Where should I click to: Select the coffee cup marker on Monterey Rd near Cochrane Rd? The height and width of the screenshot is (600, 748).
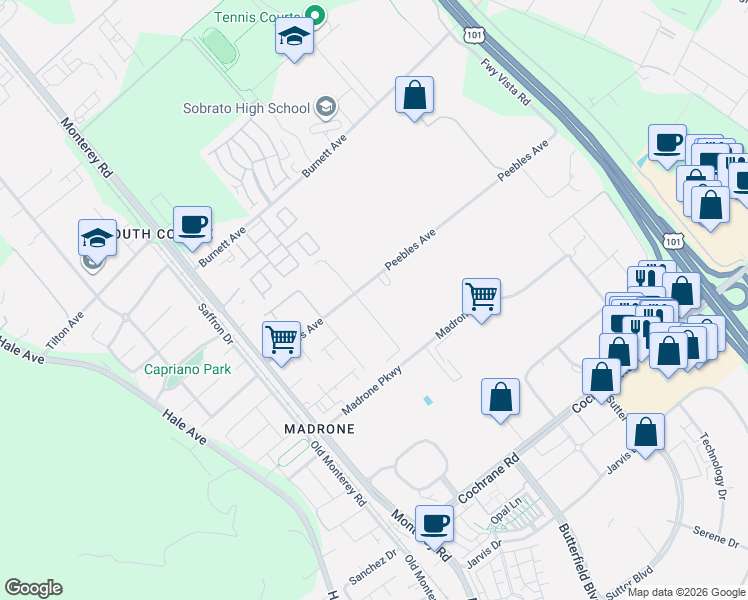(x=434, y=526)
